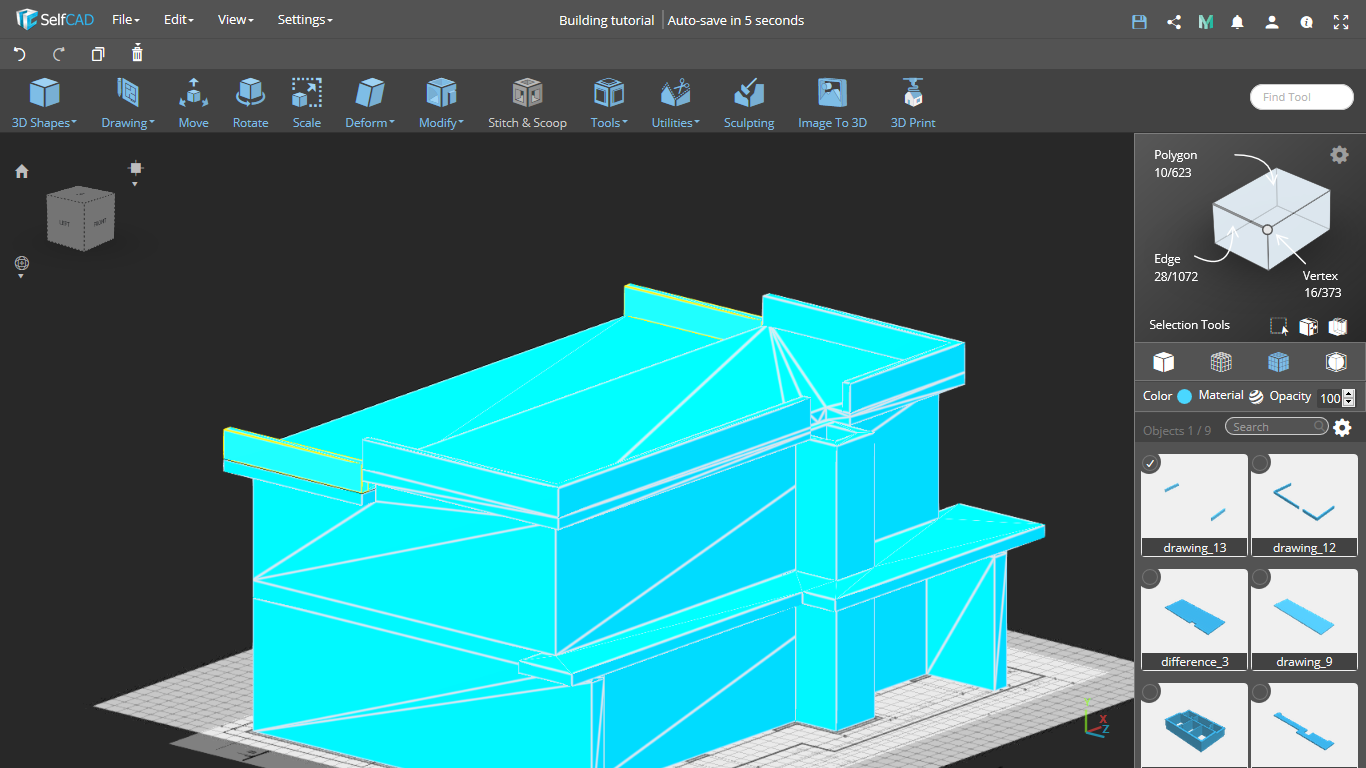Open the Sculpting tool
The image size is (1366, 768).
(749, 103)
